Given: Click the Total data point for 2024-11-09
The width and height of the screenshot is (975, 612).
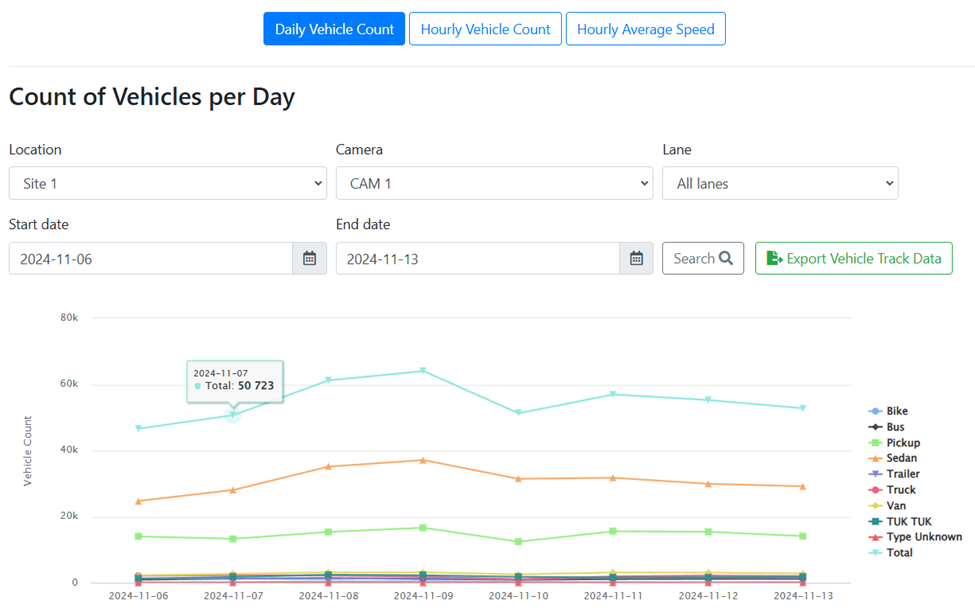Looking at the screenshot, I should pyautogui.click(x=423, y=371).
